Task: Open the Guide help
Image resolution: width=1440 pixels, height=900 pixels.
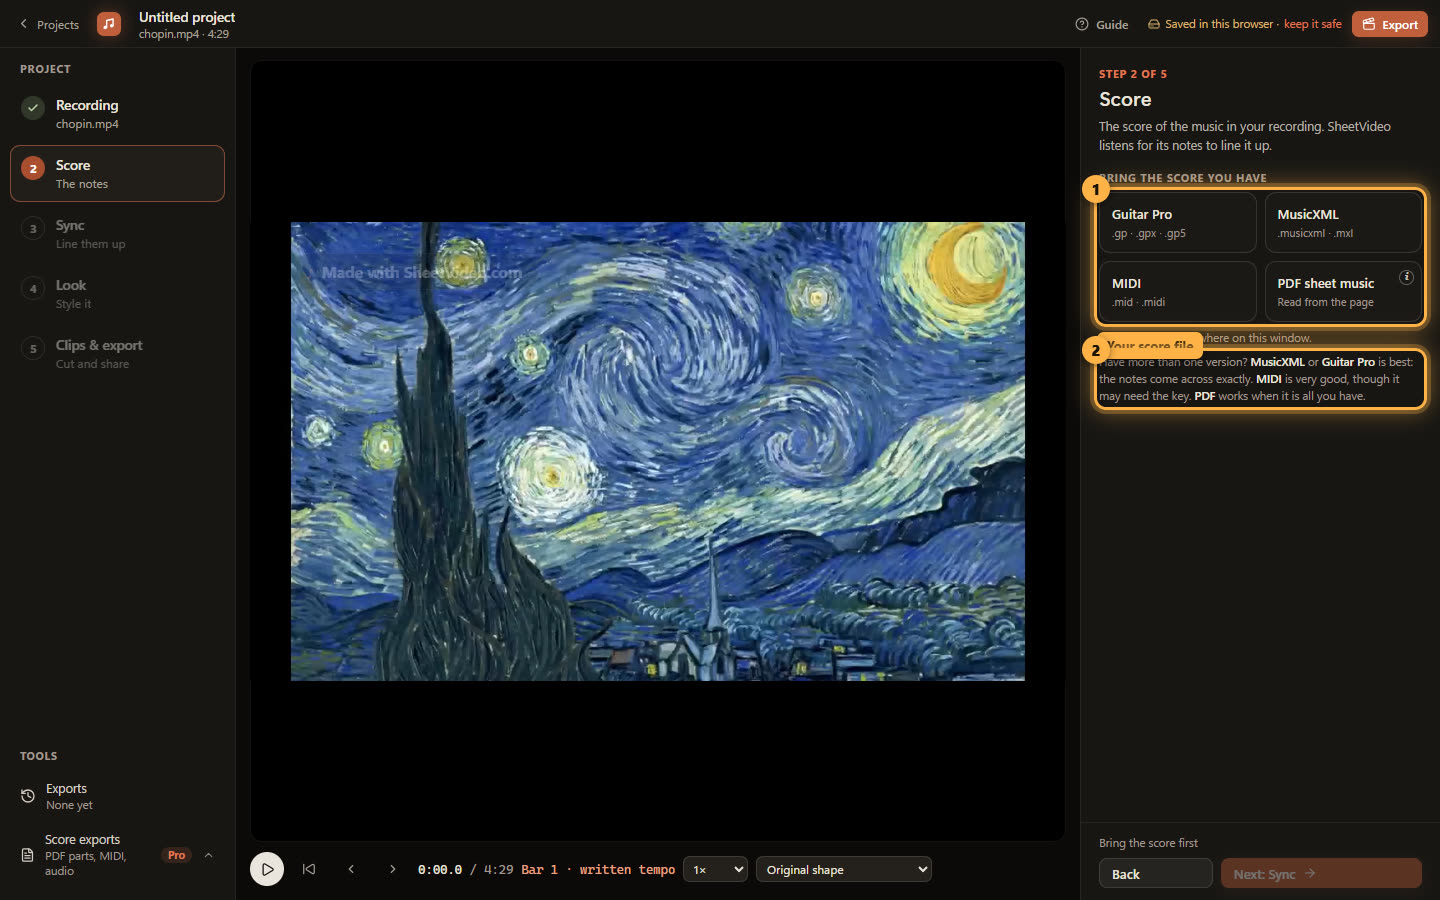Action: 1101,24
